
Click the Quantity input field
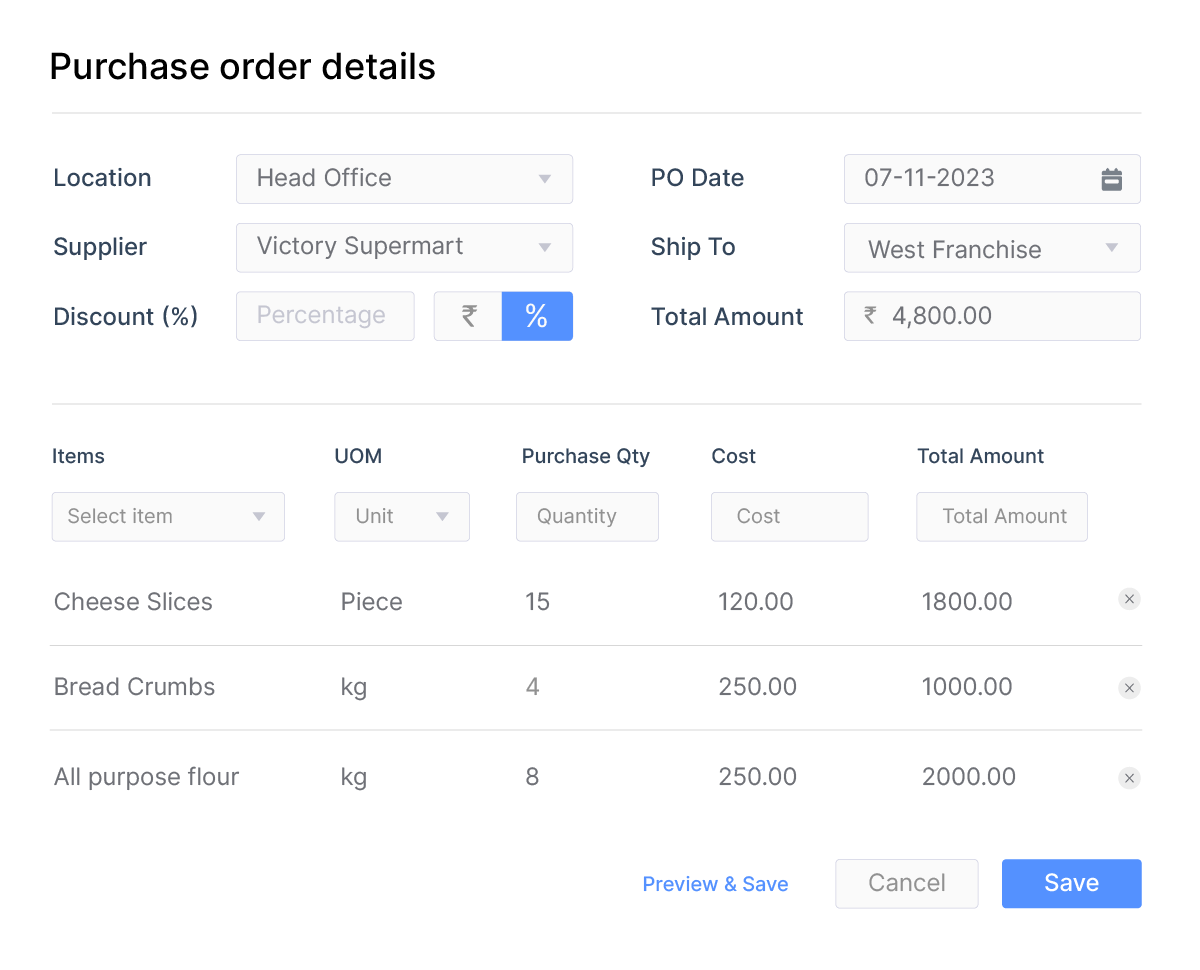pyautogui.click(x=587, y=516)
